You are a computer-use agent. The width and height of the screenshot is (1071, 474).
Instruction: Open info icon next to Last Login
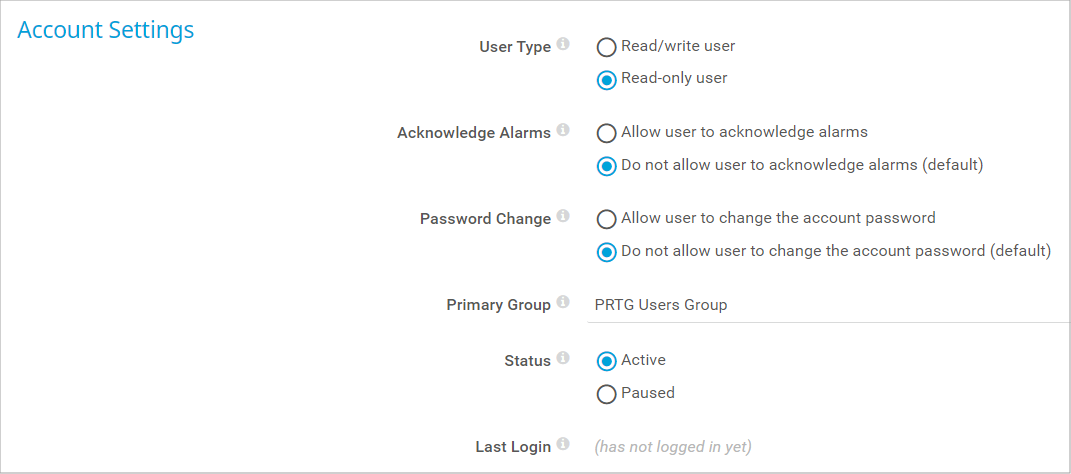pyautogui.click(x=563, y=445)
